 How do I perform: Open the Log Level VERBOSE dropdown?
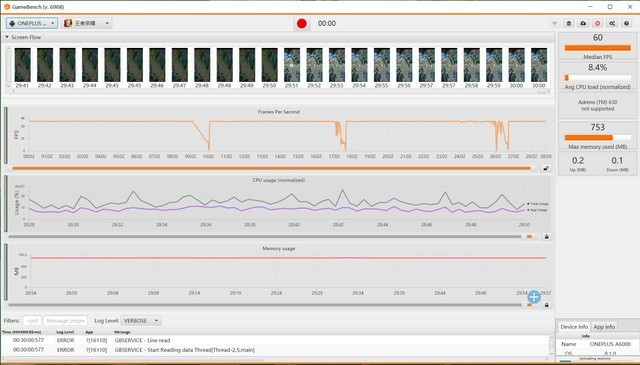[x=141, y=320]
